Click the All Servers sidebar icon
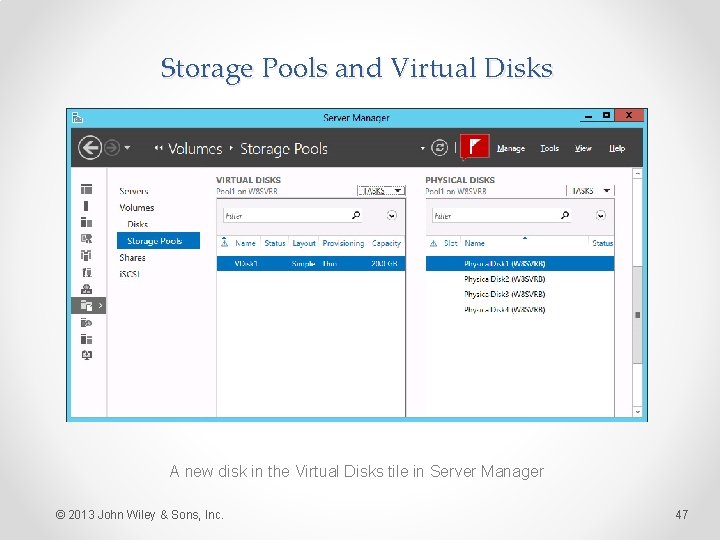 tap(86, 222)
